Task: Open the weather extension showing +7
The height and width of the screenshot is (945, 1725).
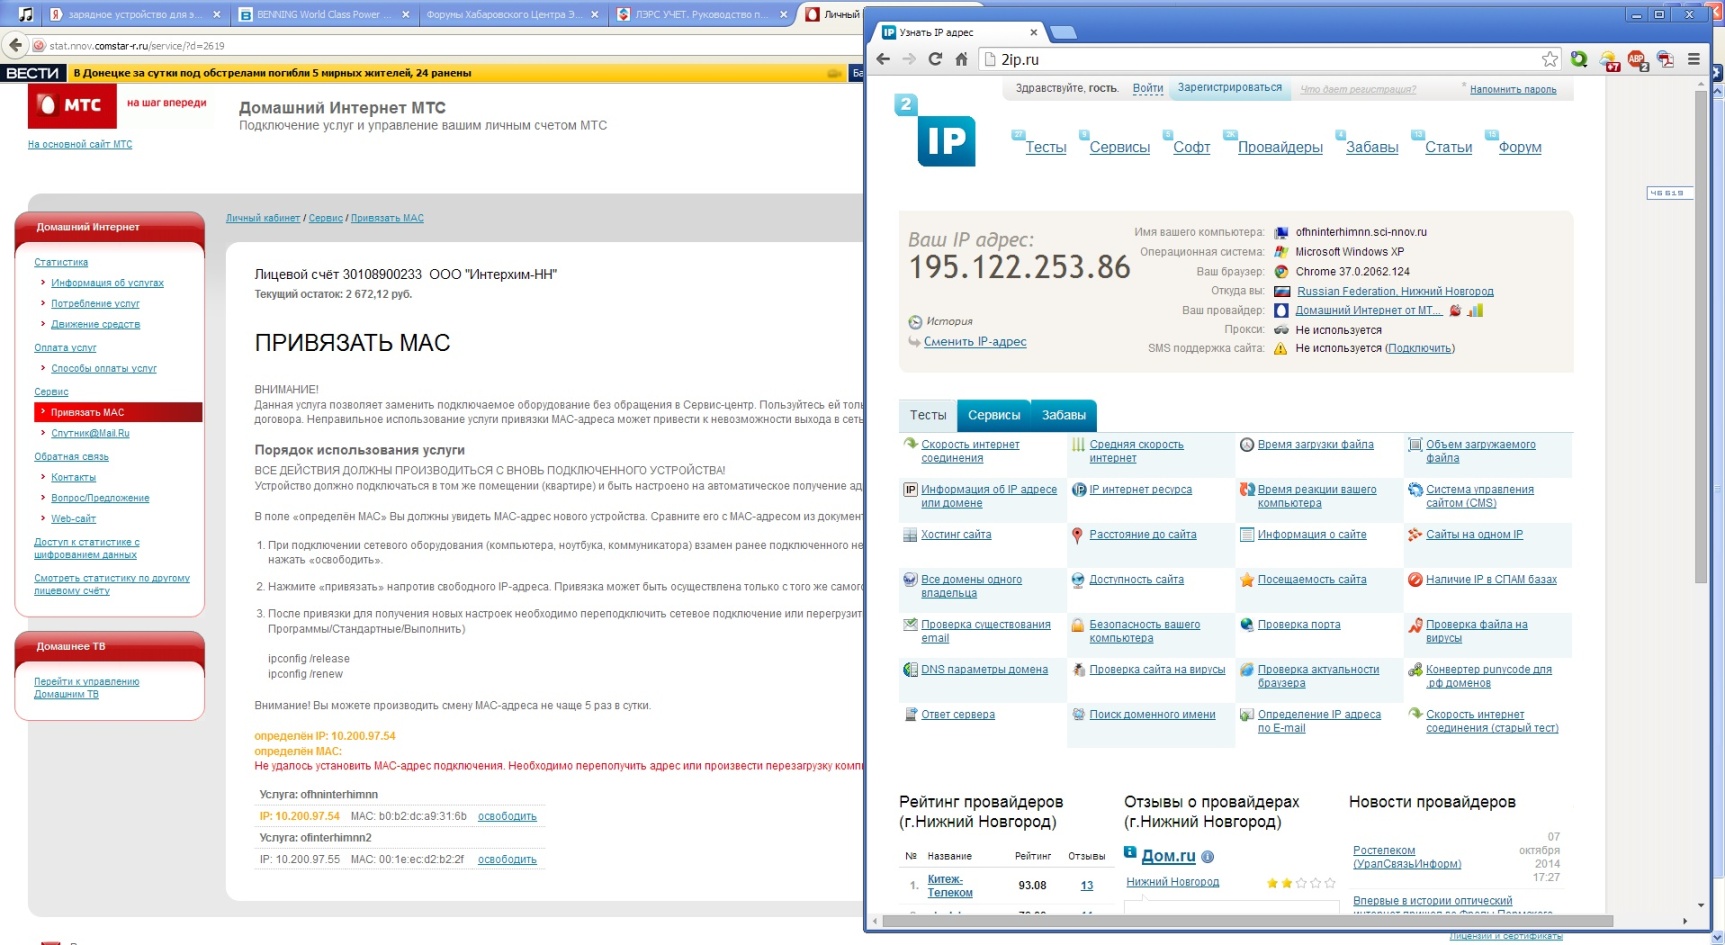Action: pos(1608,60)
